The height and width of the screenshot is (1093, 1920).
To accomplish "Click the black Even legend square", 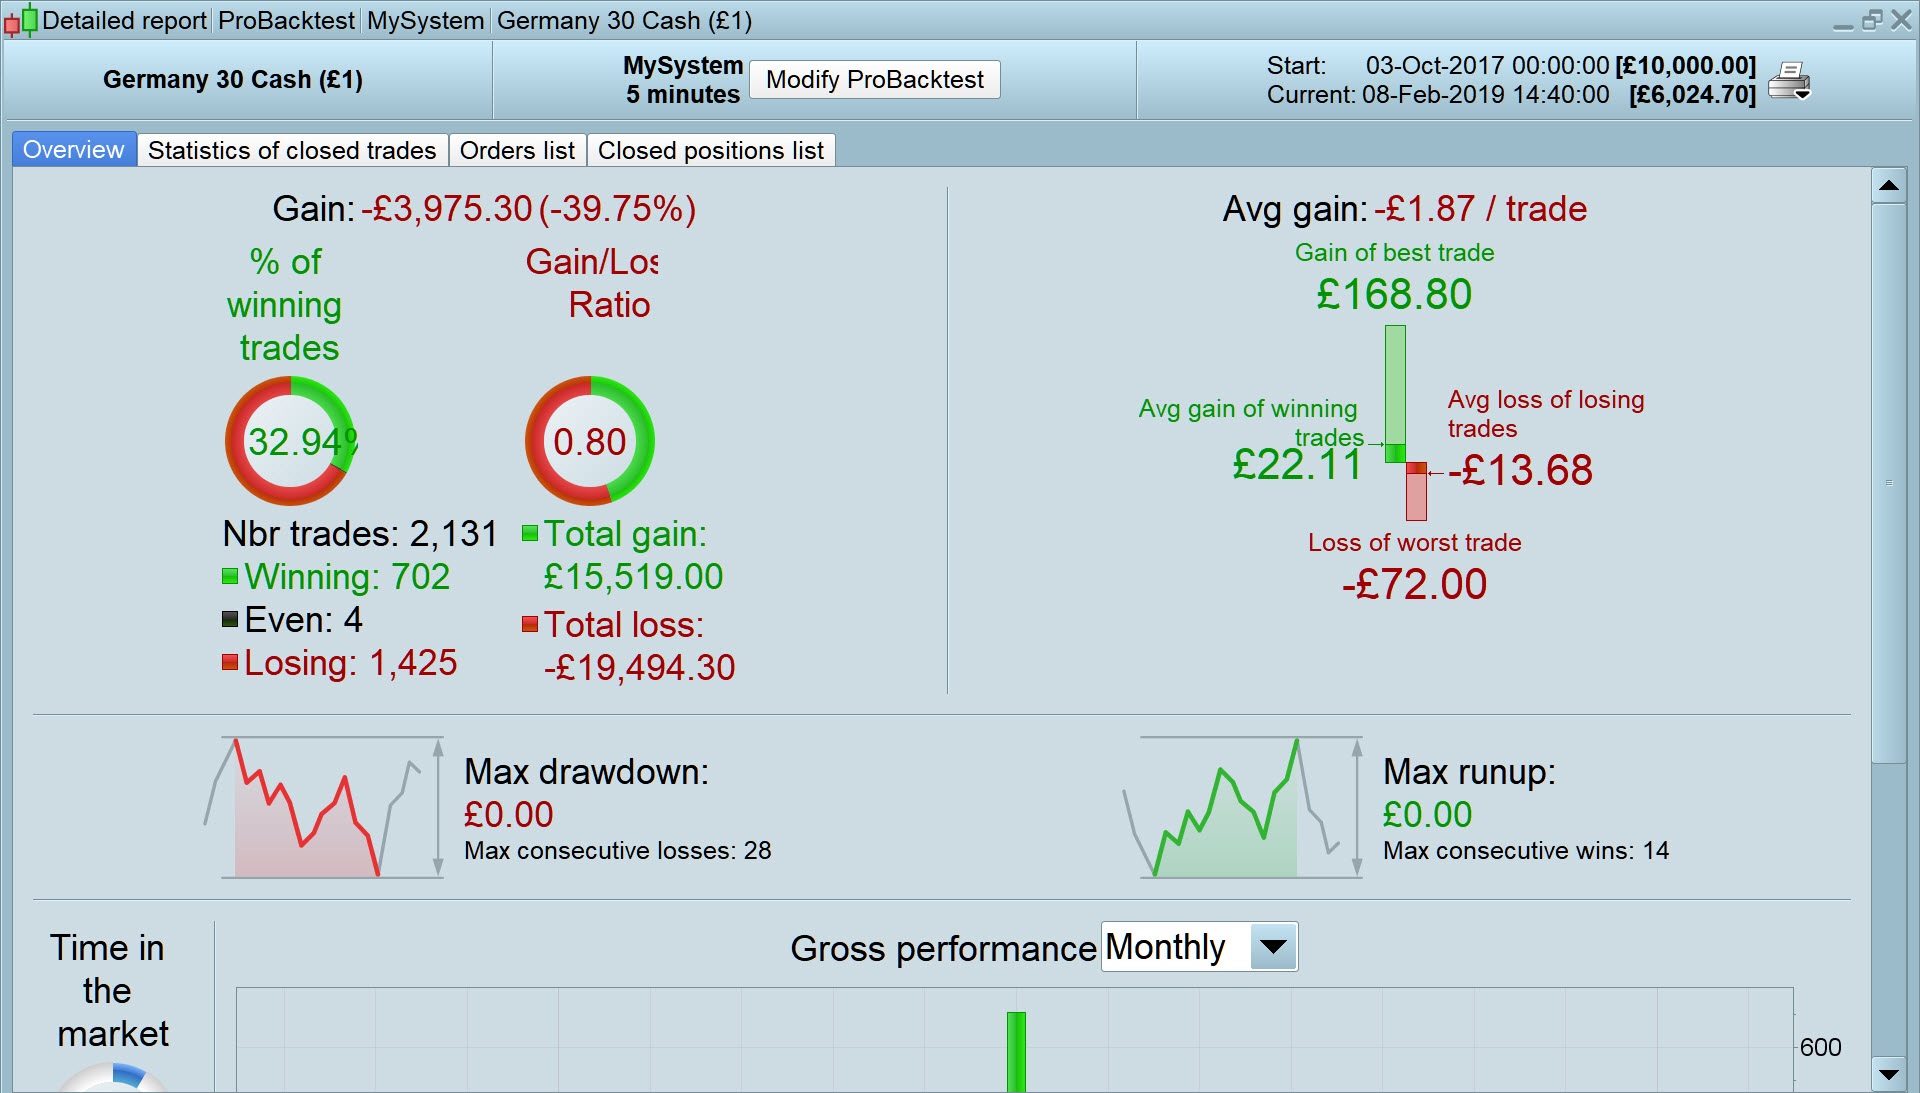I will (230, 619).
